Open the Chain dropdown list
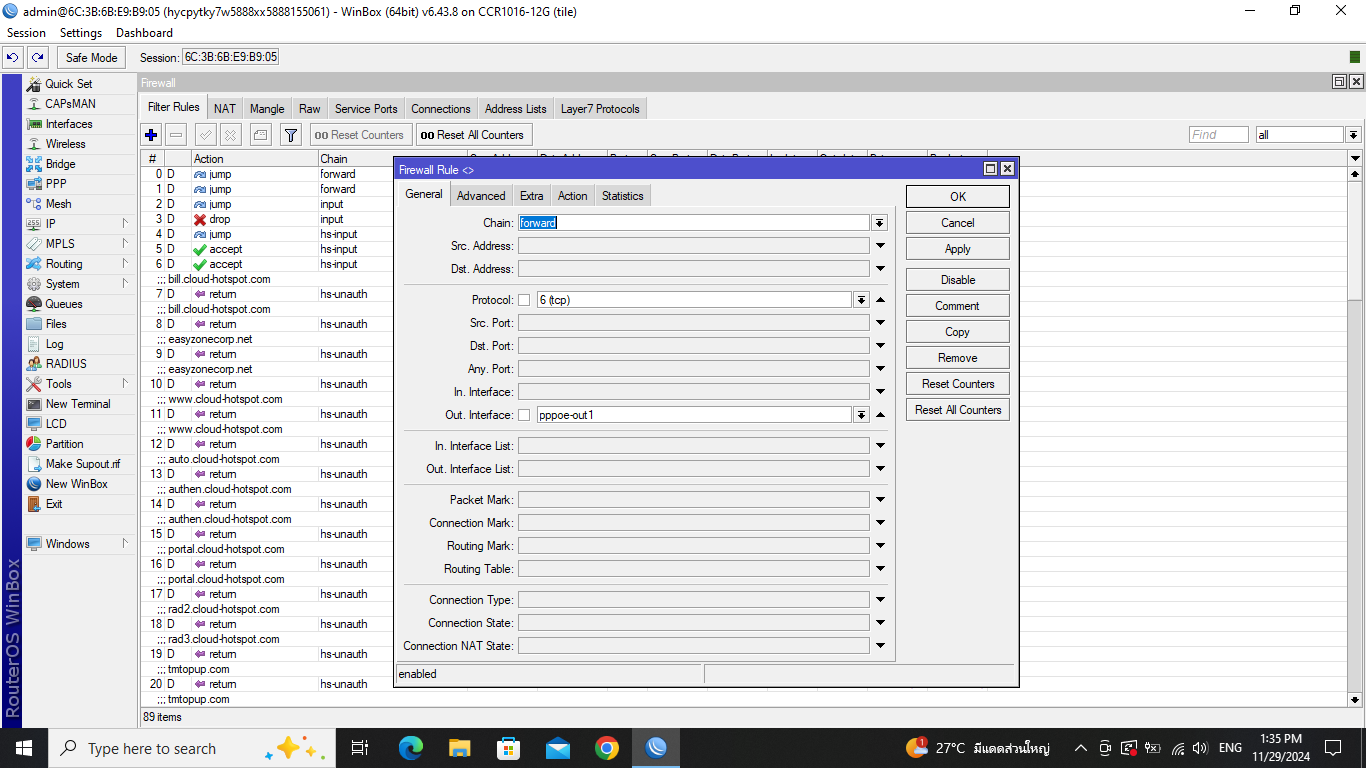 (x=880, y=223)
